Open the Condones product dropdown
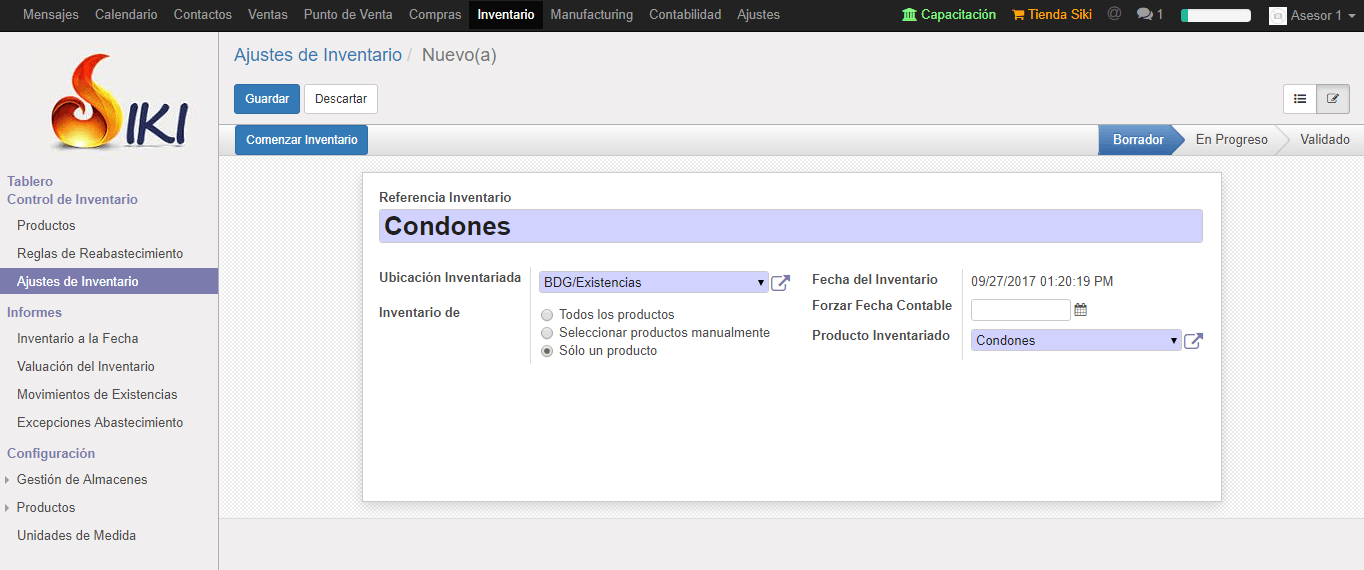The image size is (1364, 570). tap(1075, 341)
